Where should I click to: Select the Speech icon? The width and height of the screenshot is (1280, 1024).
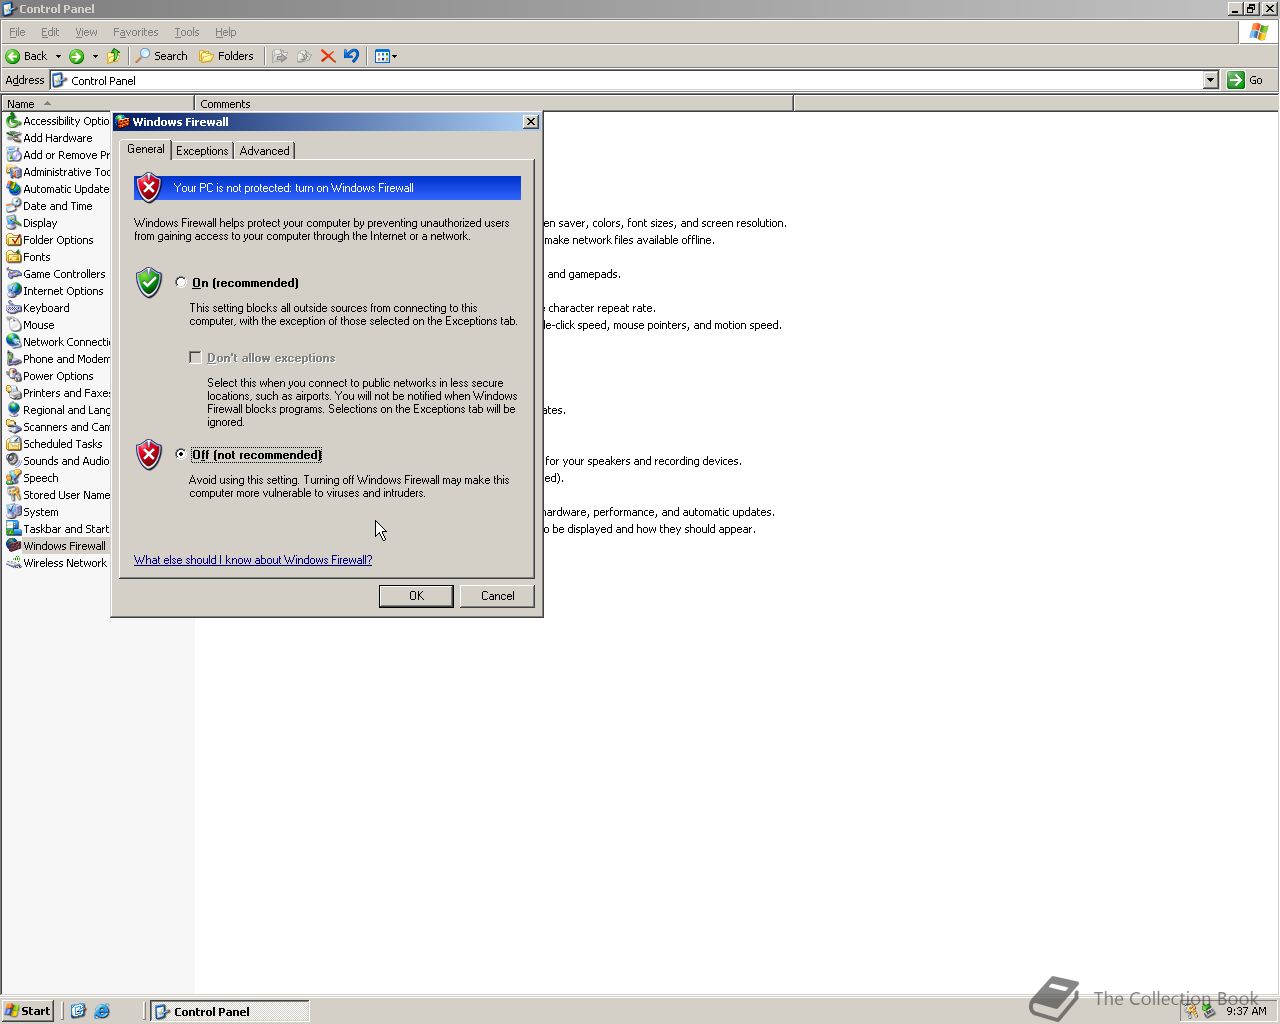[x=14, y=478]
